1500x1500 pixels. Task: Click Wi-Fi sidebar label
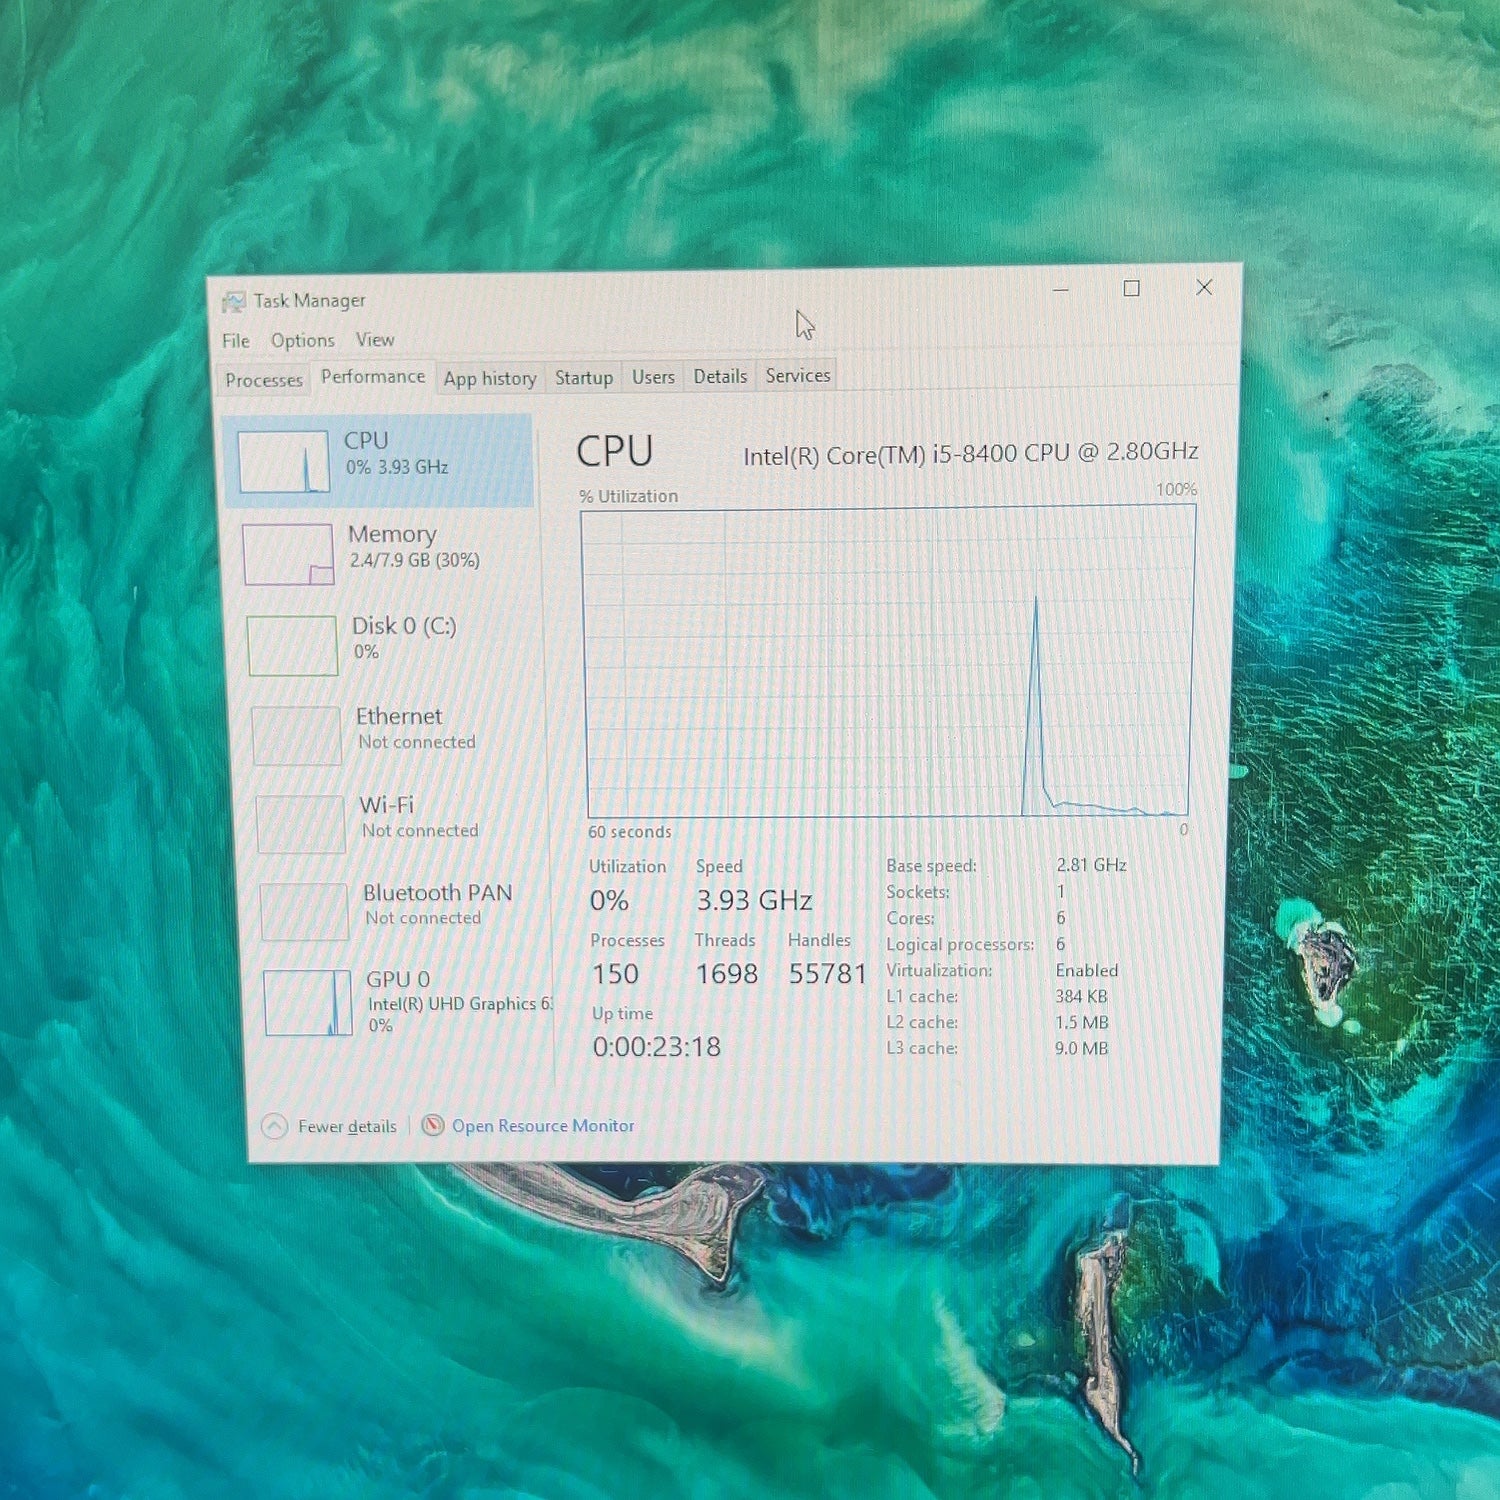point(386,805)
